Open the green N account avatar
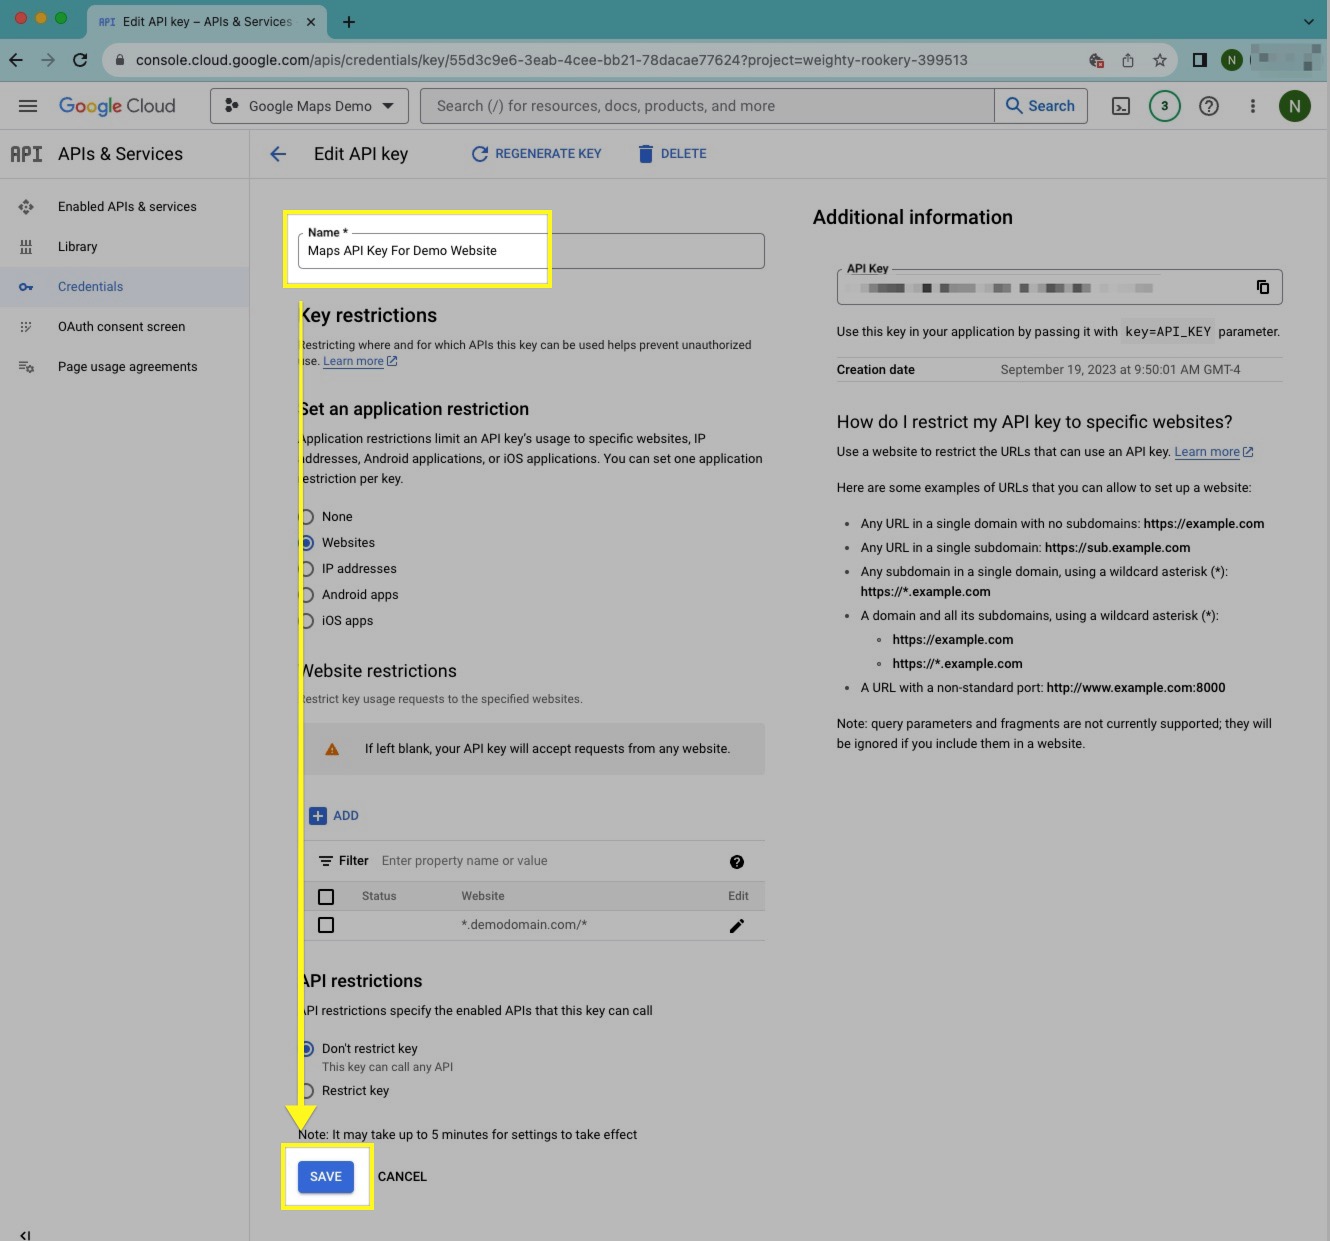 (x=1295, y=106)
